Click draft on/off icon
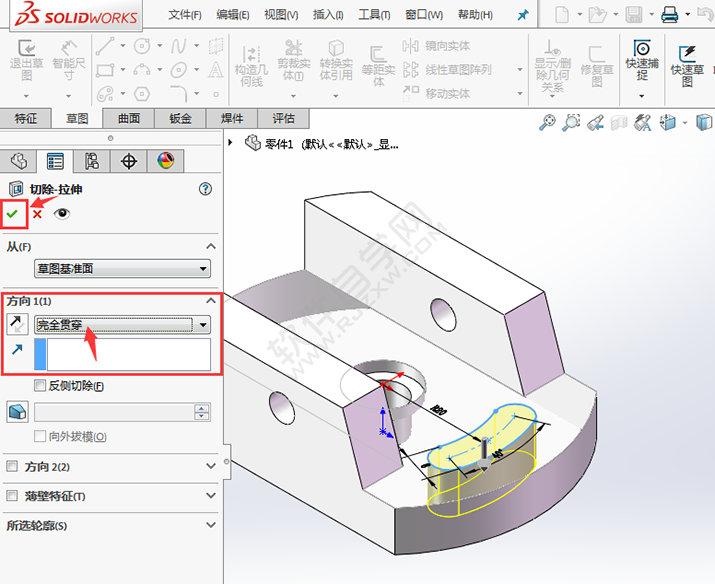 click(x=18, y=412)
